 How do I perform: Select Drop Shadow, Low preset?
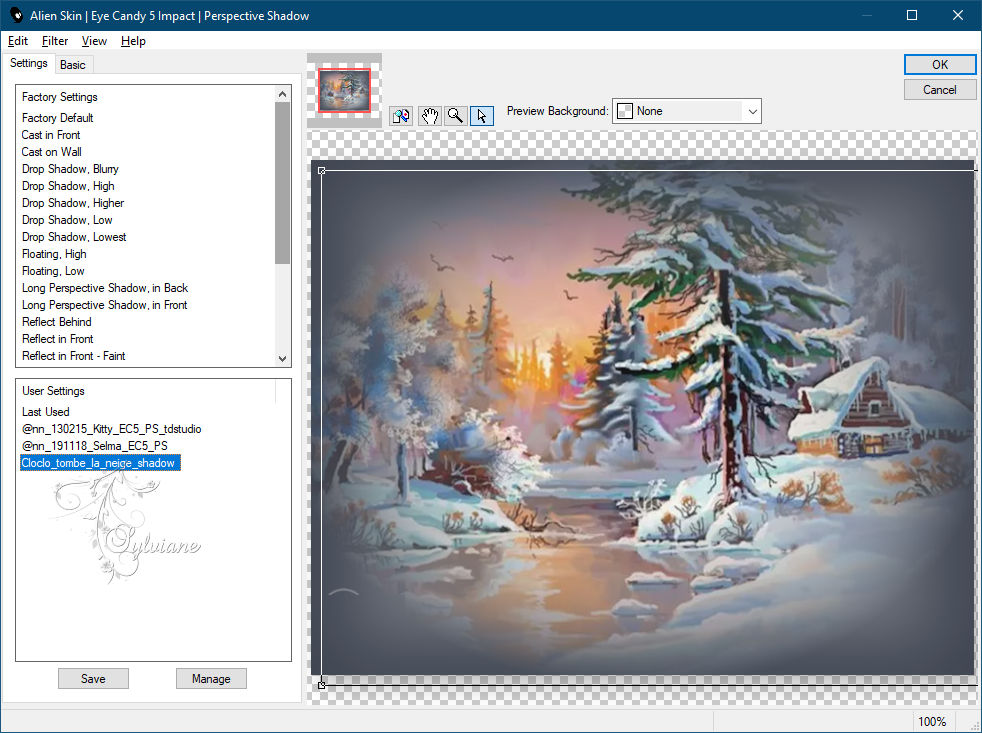point(67,219)
